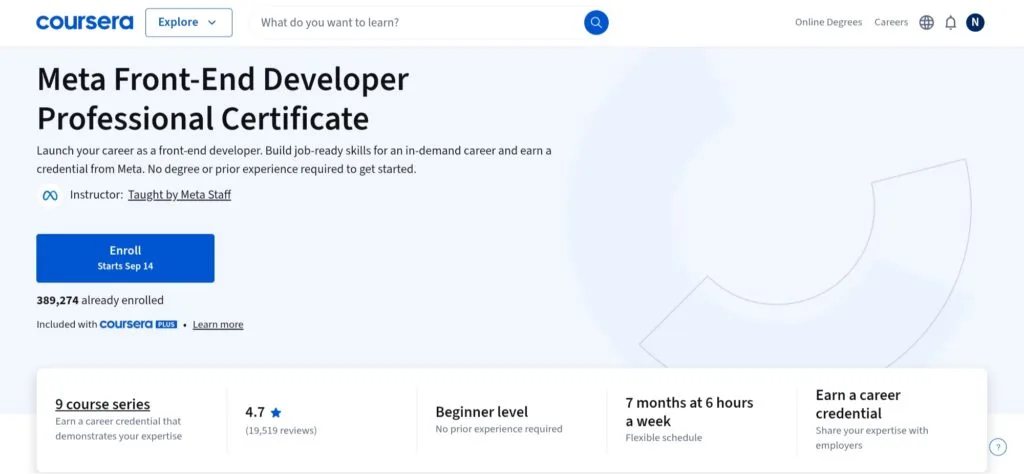Click the Coursera logo
The height and width of the screenshot is (474, 1024).
pos(84,22)
